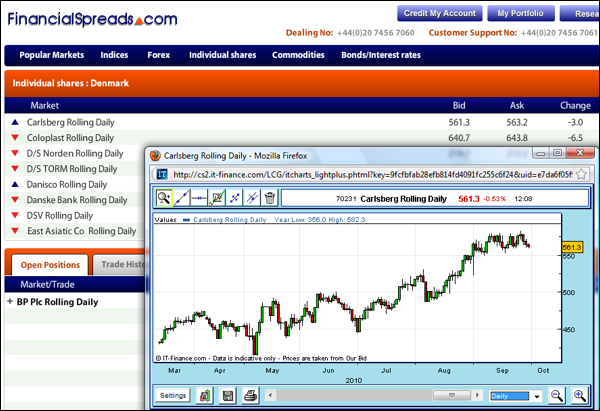Click the chart horizontal scrollbar thumb
600x411 pixels.
[x=452, y=395]
